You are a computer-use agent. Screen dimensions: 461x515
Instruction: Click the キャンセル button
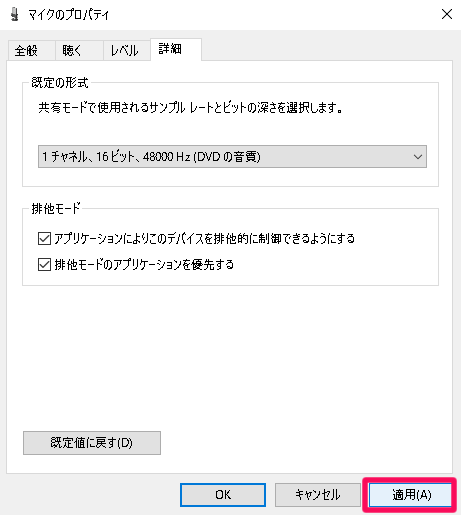tap(318, 495)
